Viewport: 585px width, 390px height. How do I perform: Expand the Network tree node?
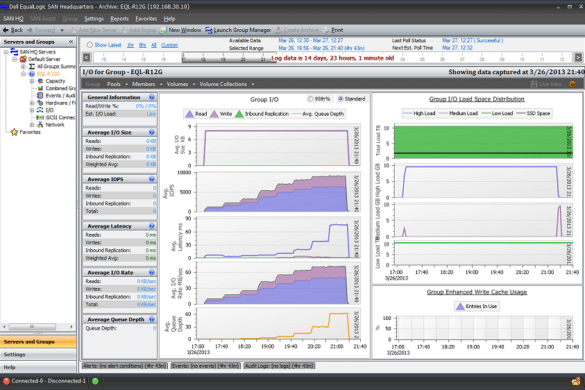pyautogui.click(x=32, y=125)
